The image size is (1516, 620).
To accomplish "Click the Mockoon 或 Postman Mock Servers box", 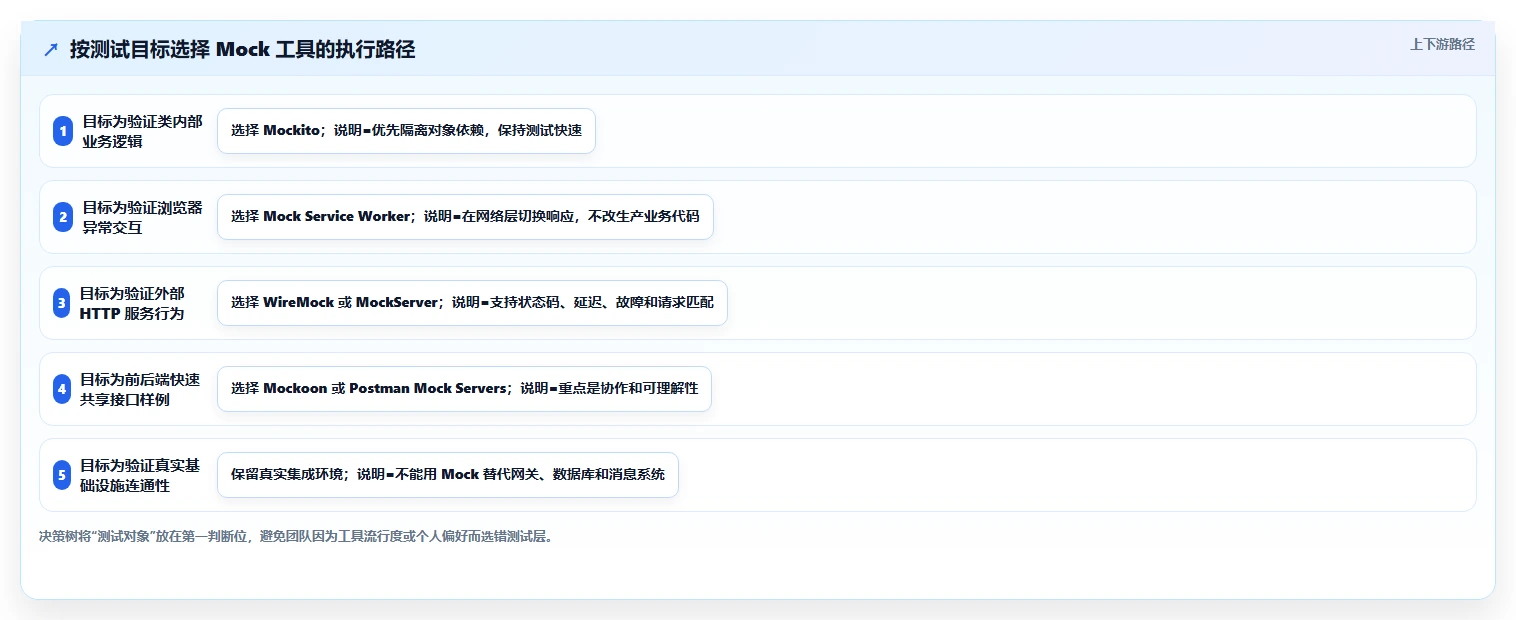I will click(464, 389).
